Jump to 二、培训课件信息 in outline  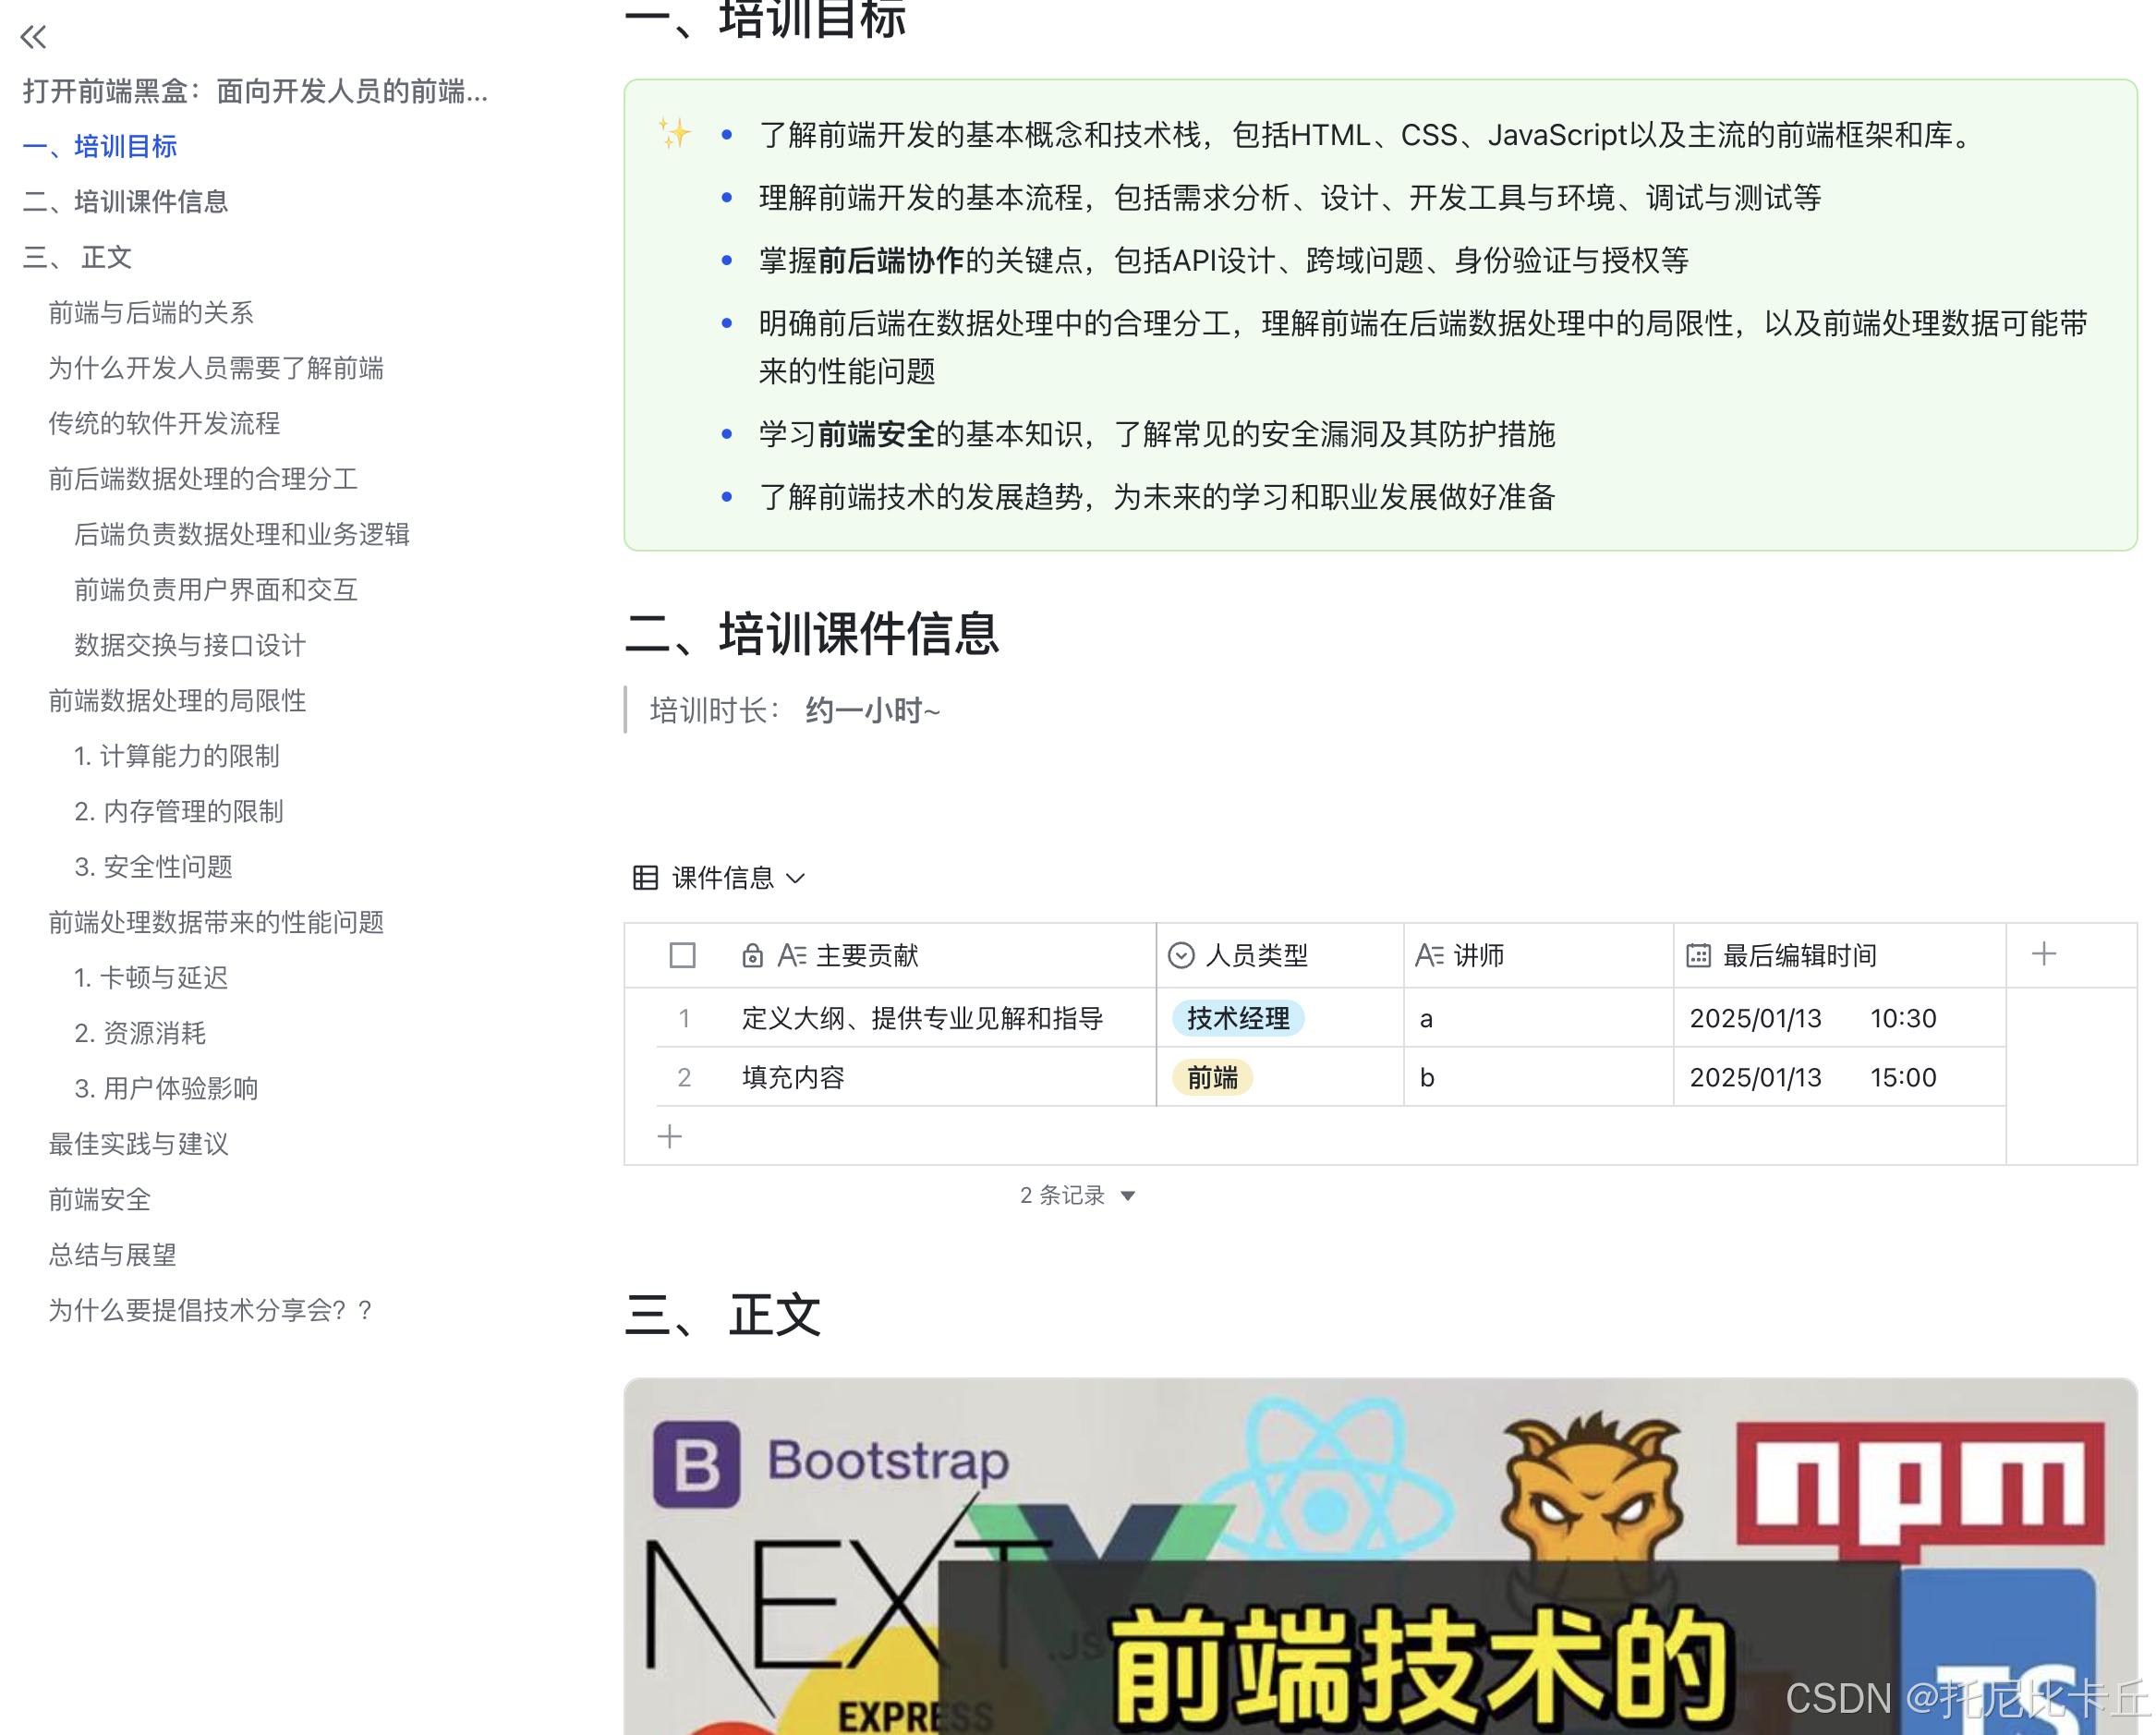coord(125,201)
